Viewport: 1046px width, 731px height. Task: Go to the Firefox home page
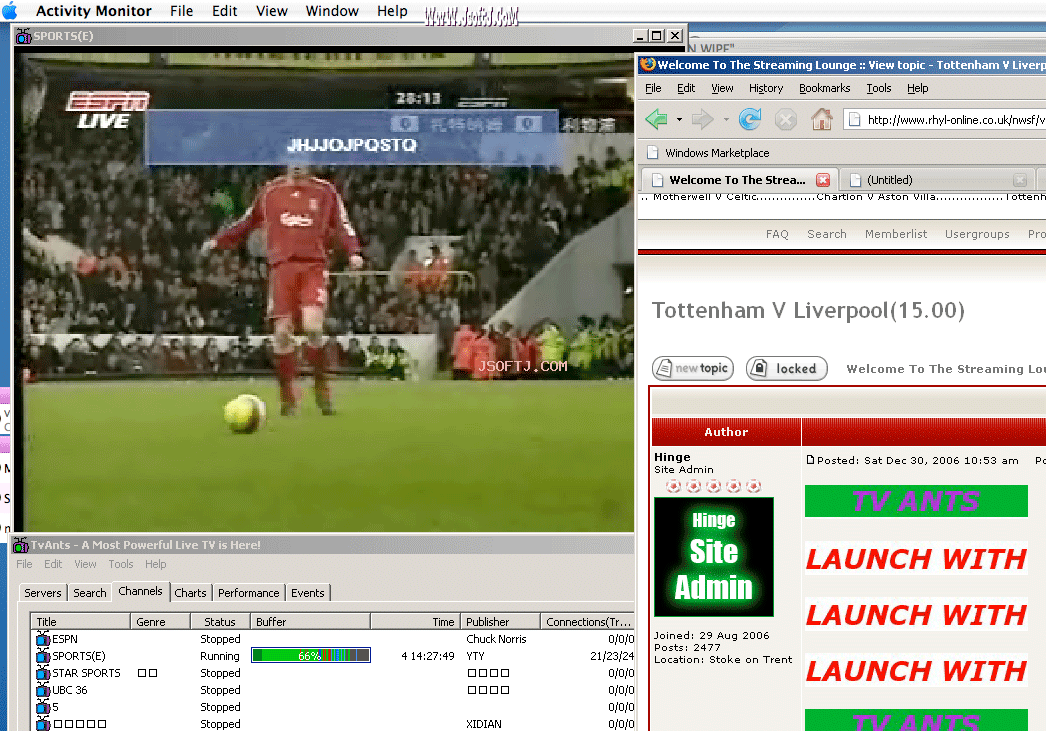[821, 119]
